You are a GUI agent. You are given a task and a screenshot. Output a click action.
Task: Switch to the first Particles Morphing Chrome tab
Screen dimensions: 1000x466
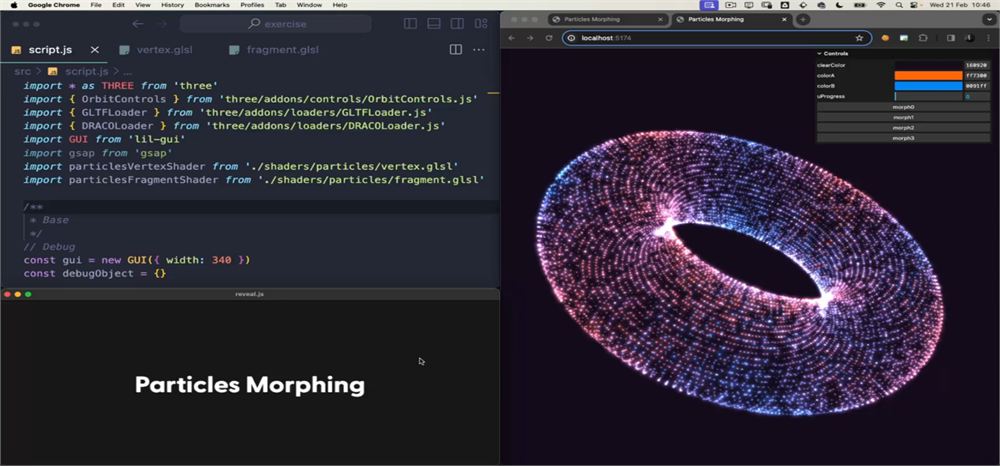pos(609,20)
